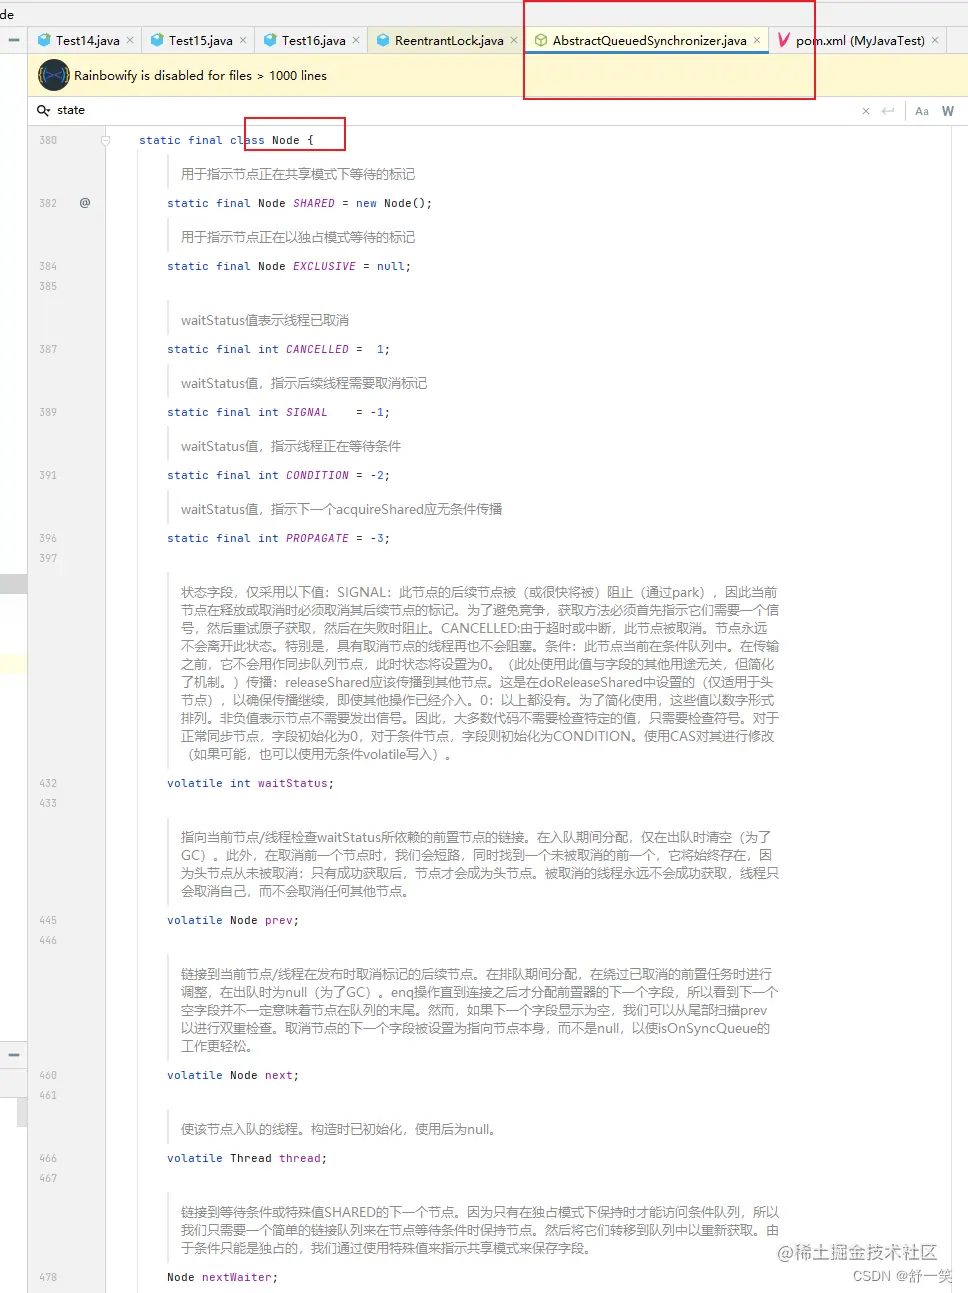Switch to the Test16.java tab
The image size is (968, 1293).
point(313,41)
